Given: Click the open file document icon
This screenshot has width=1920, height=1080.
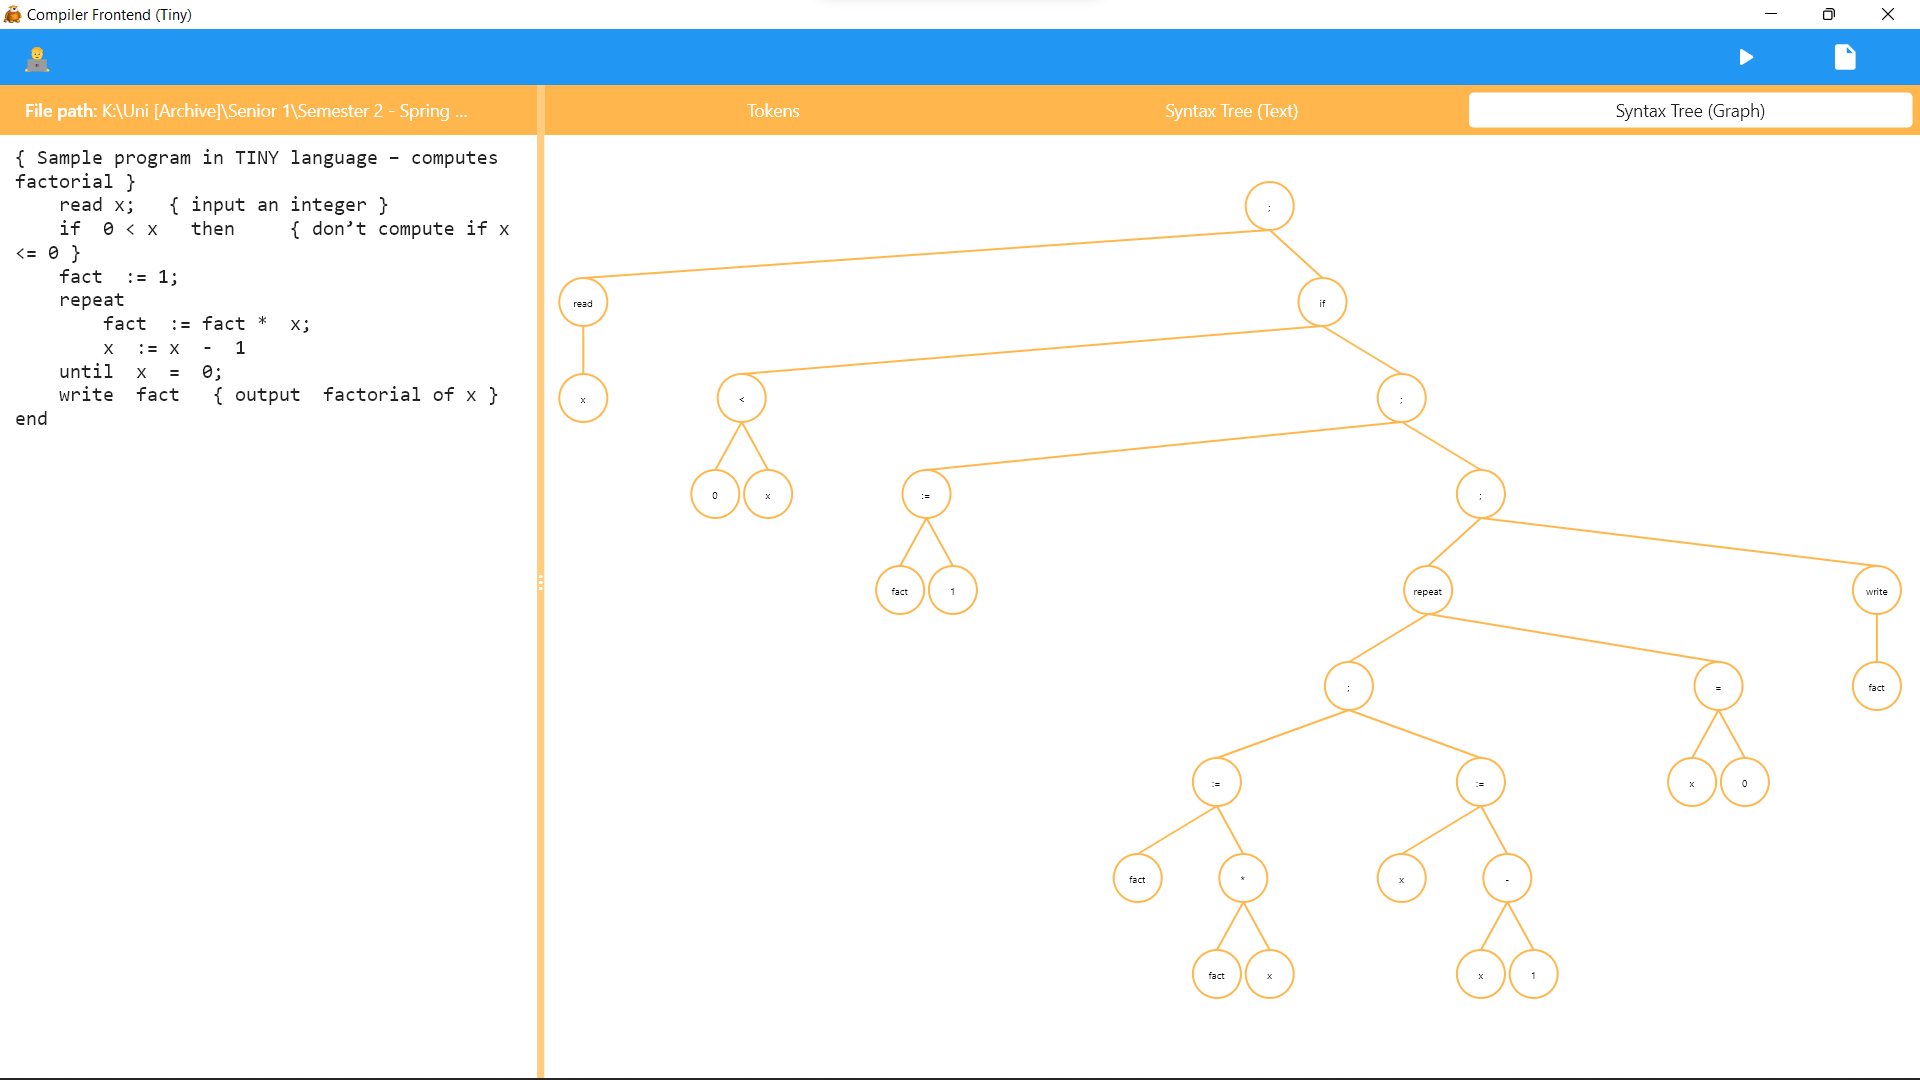Looking at the screenshot, I should (1845, 57).
